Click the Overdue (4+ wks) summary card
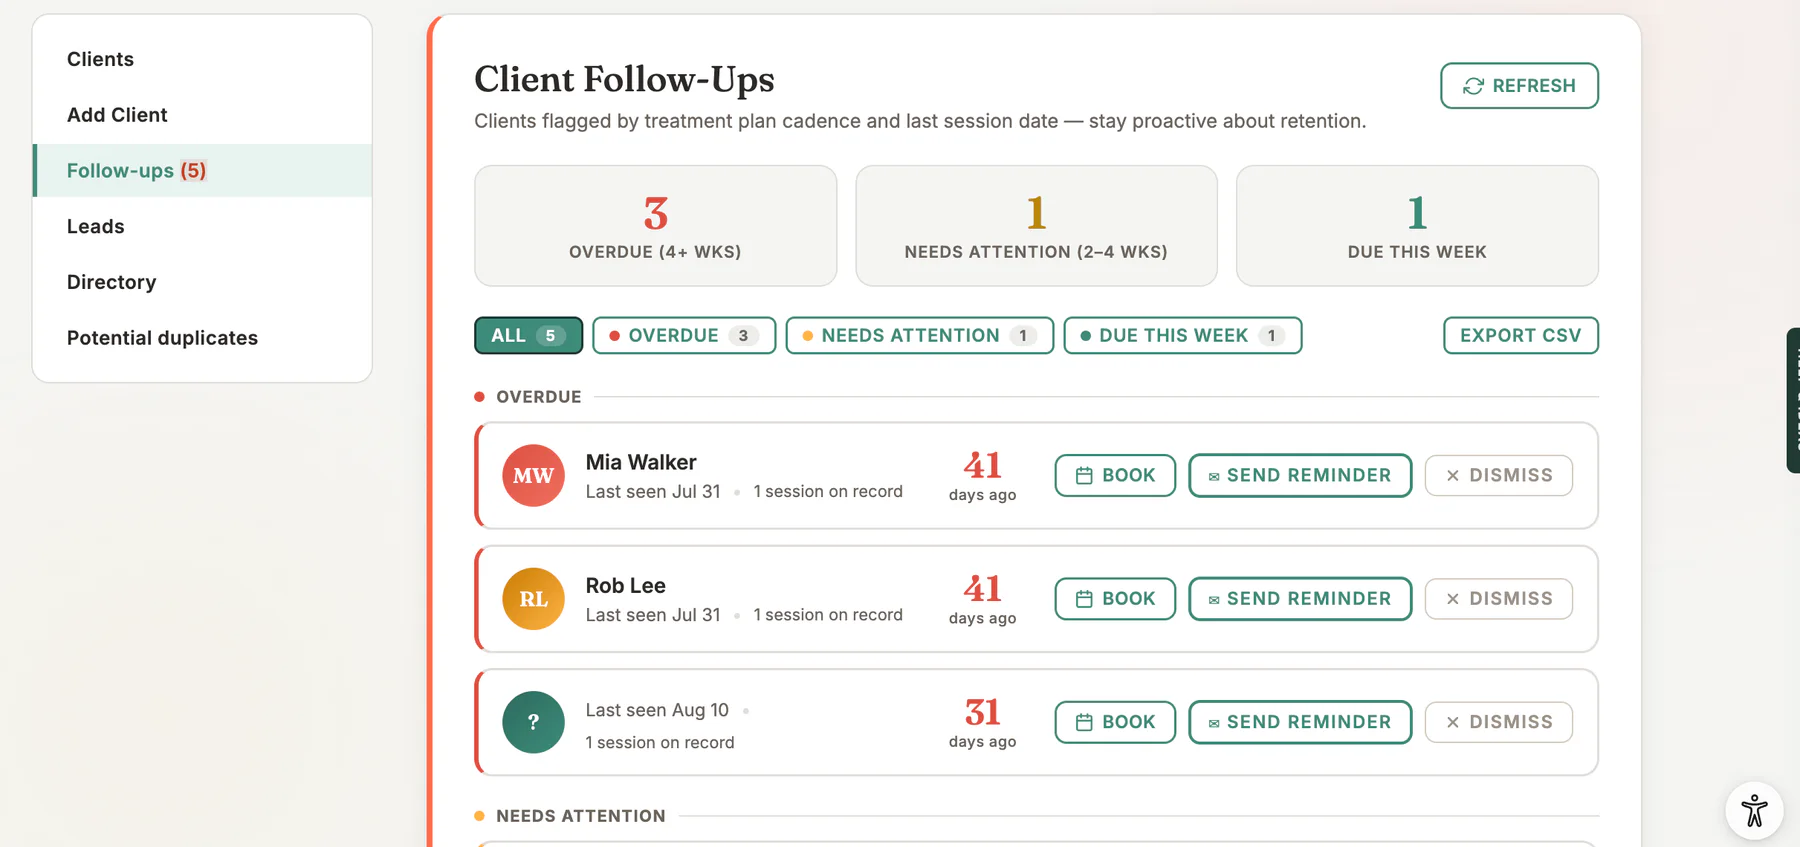This screenshot has width=1800, height=847. pyautogui.click(x=656, y=226)
